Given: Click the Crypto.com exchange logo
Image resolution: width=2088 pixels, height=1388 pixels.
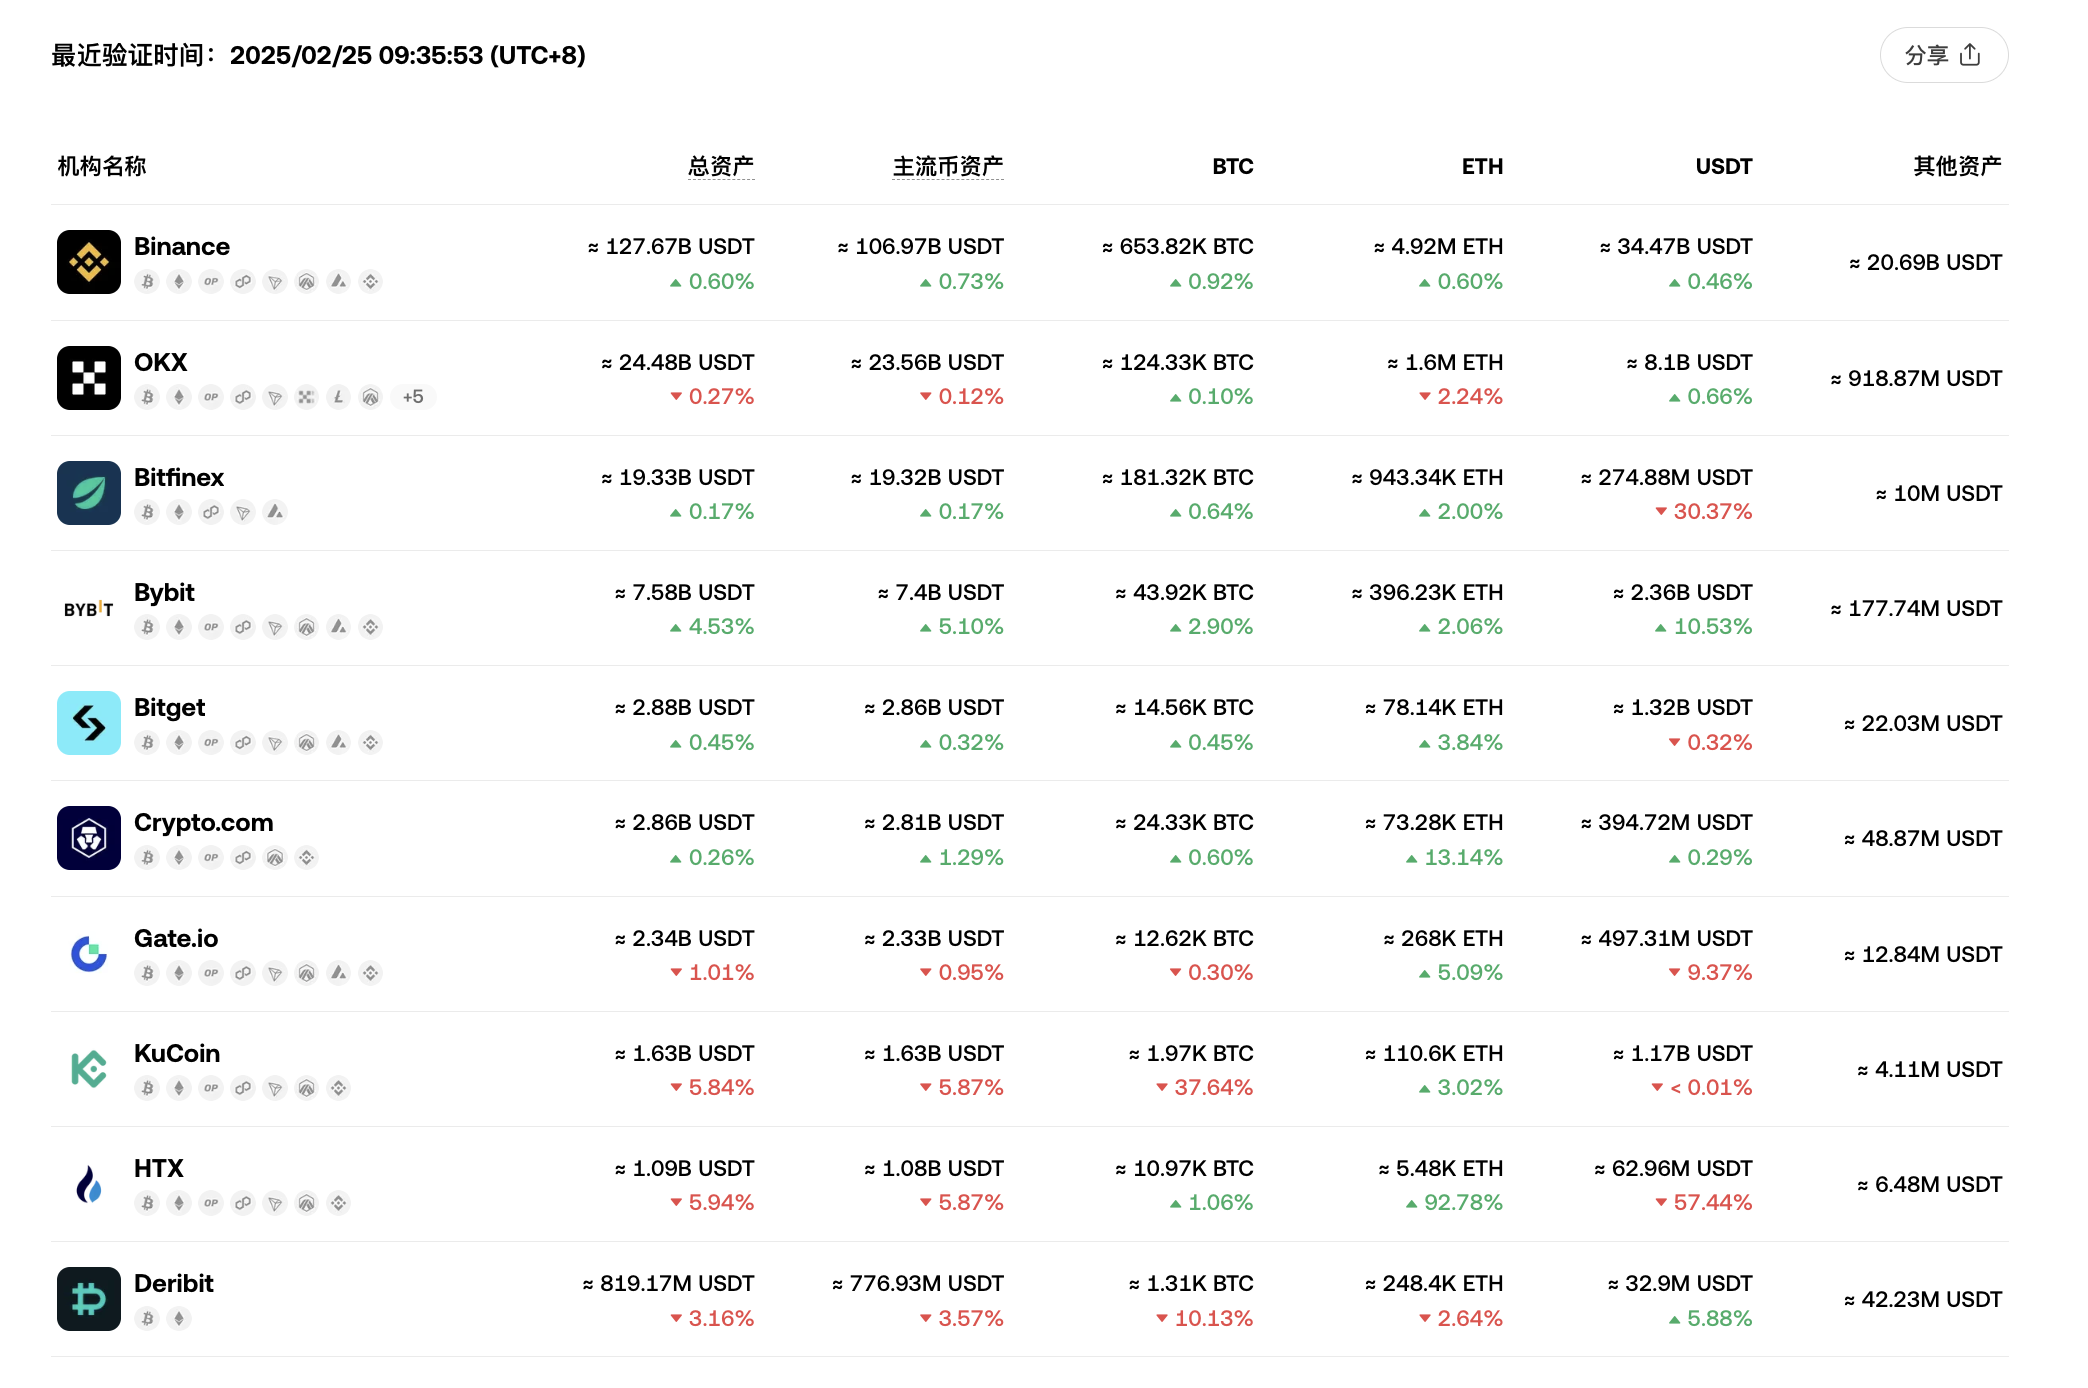Looking at the screenshot, I should click(88, 837).
